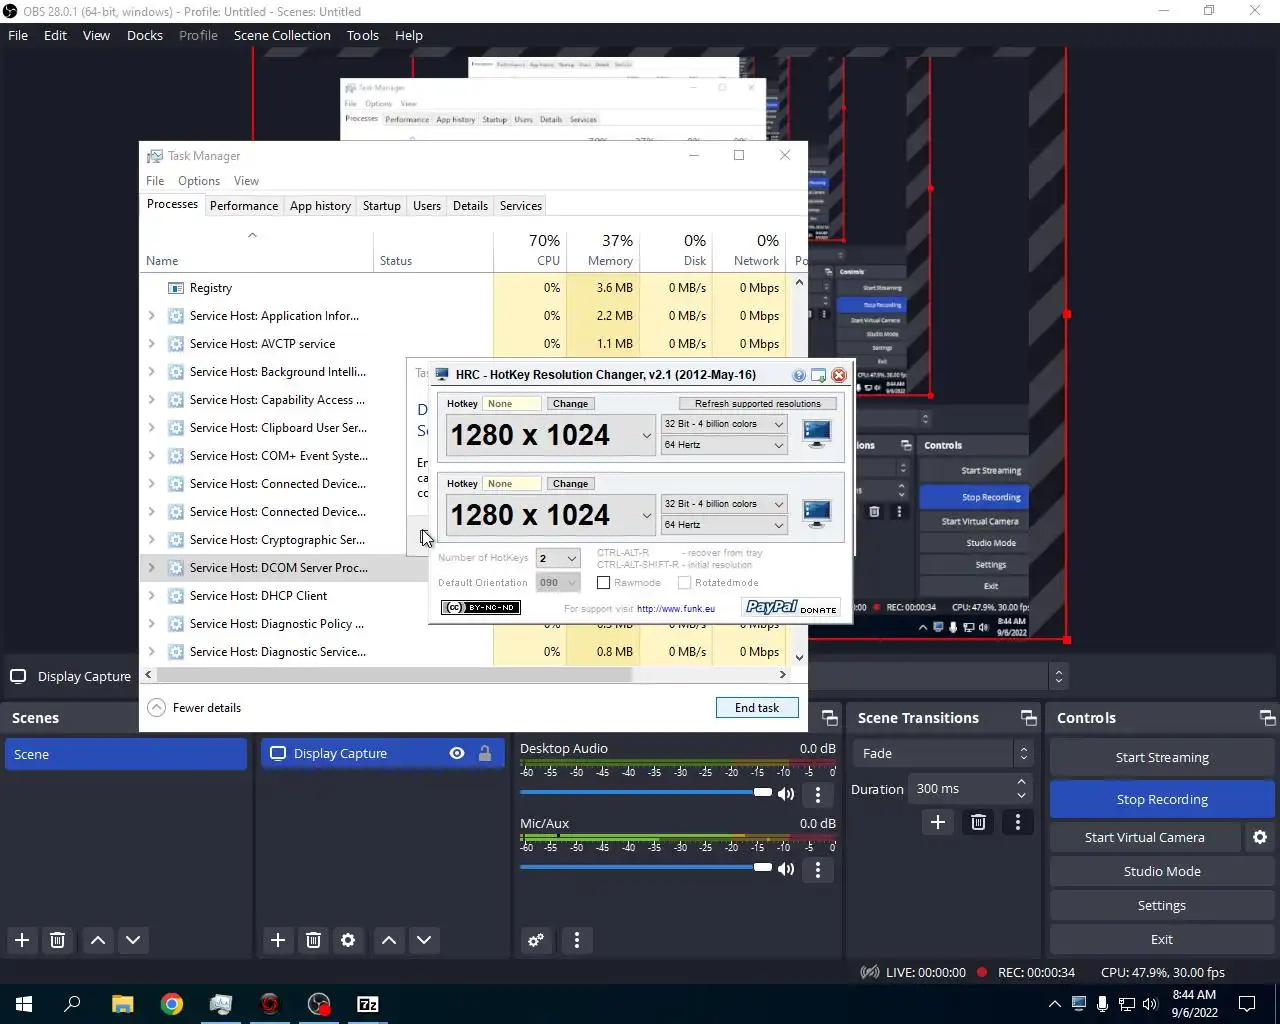Viewport: 1280px width, 1024px height.
Task: Open the 7-Zip icon in the taskbar
Action: pos(368,1004)
